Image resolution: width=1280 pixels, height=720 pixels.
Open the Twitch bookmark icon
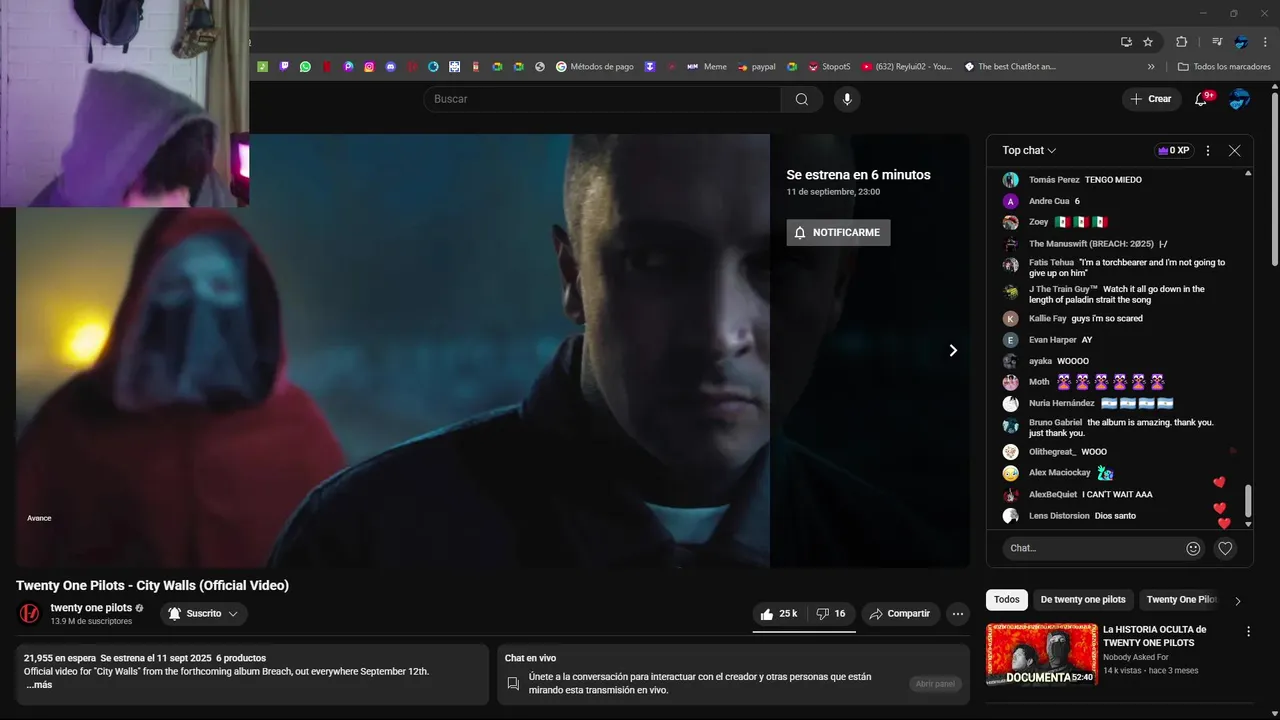click(x=284, y=67)
